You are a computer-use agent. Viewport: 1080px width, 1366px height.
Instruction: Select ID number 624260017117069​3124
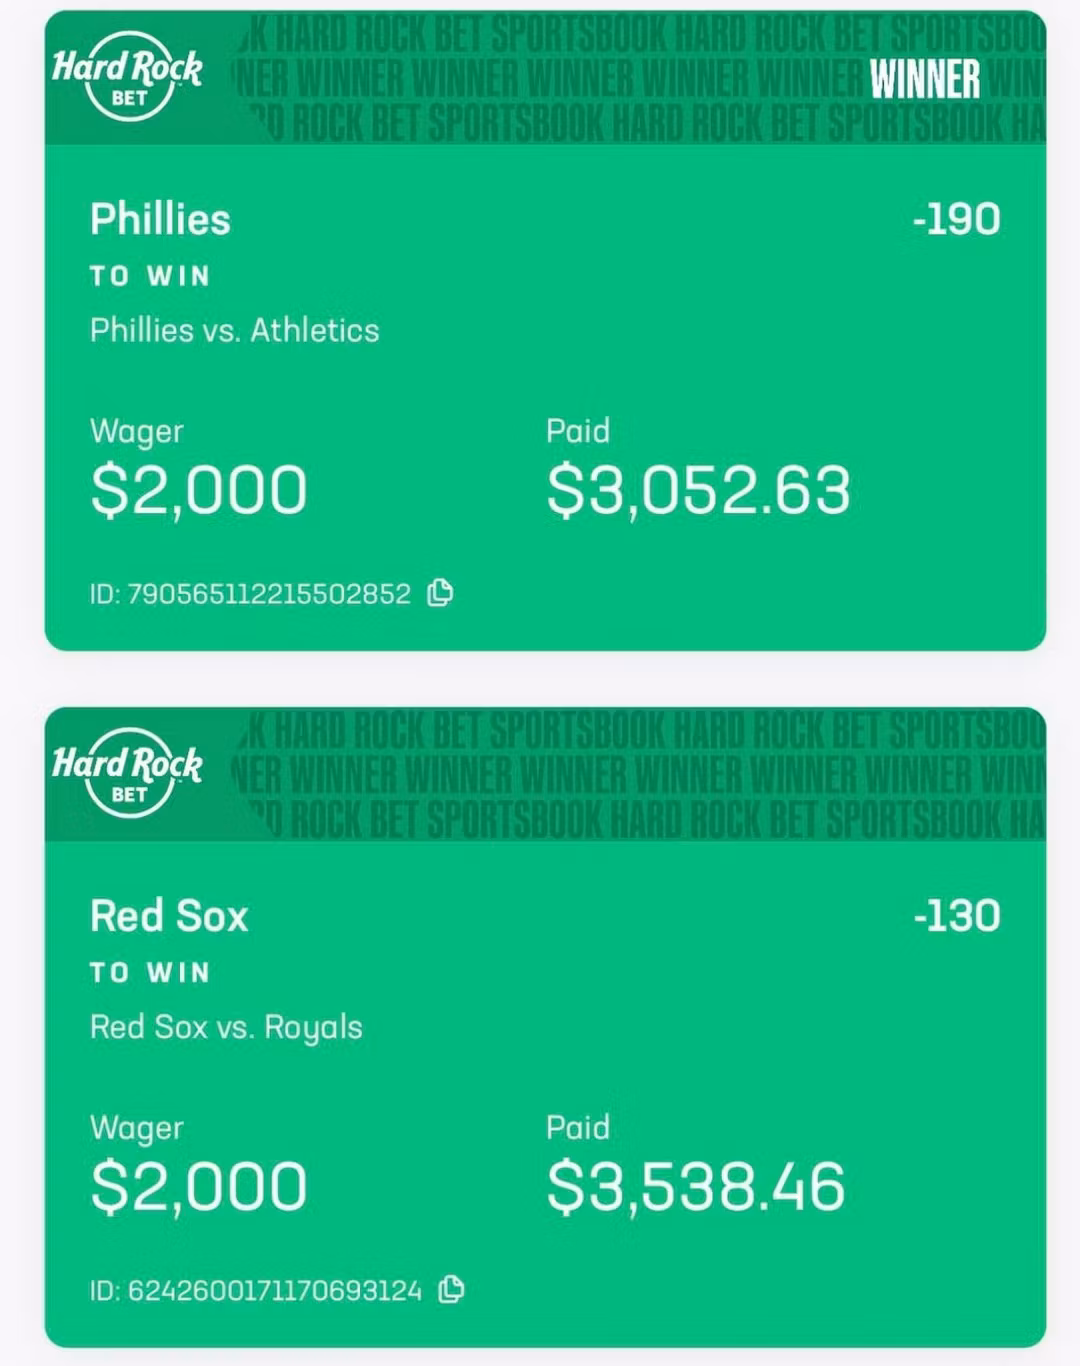tap(275, 1291)
